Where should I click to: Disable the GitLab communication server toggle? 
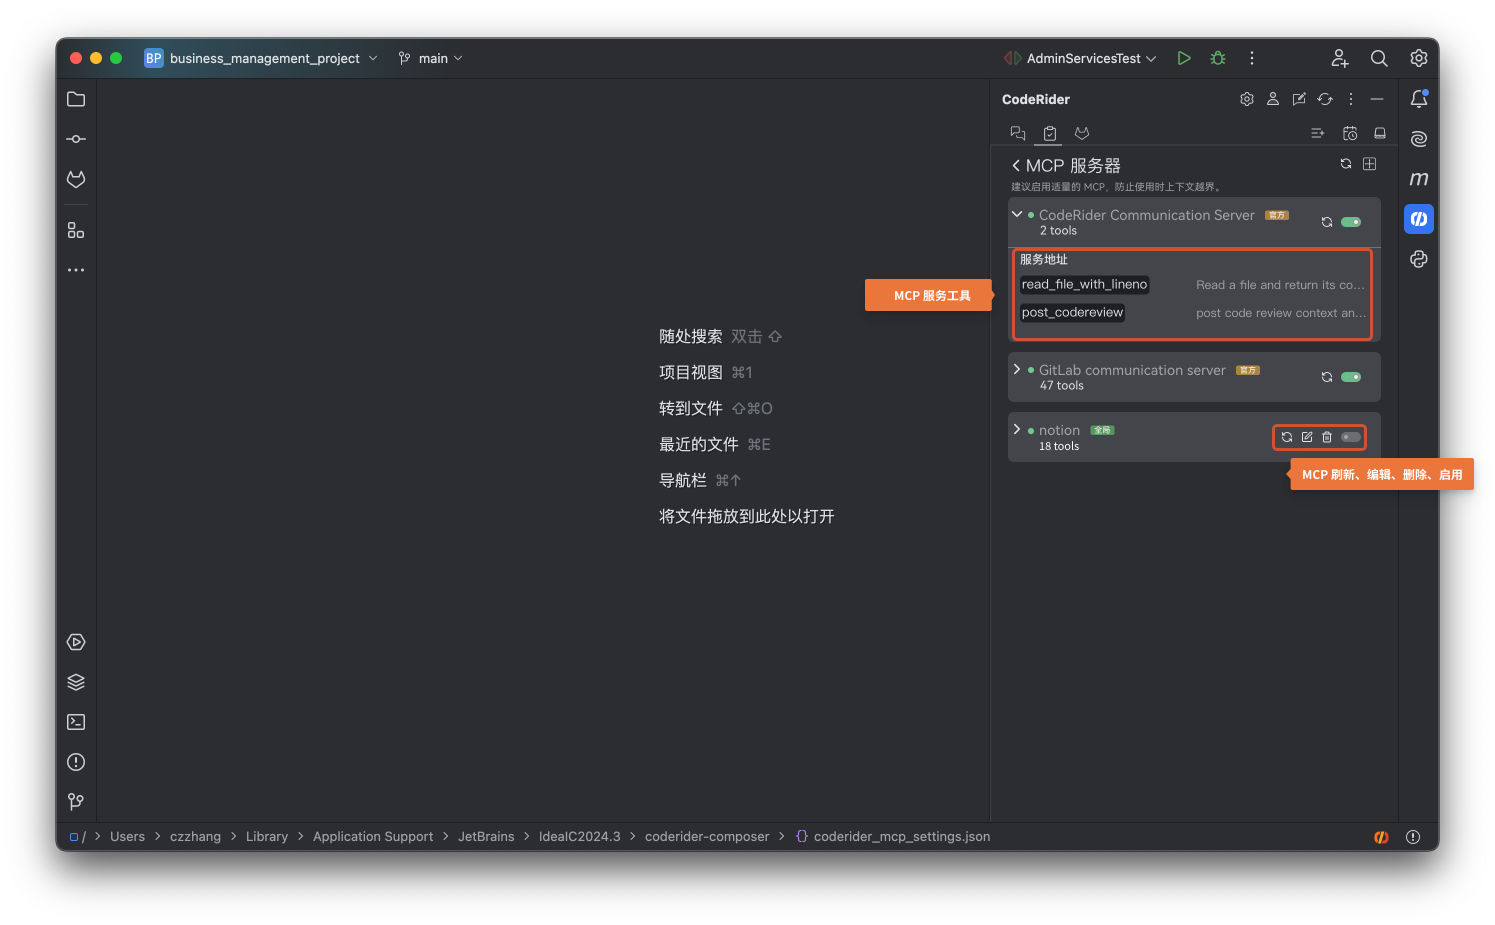(1351, 377)
